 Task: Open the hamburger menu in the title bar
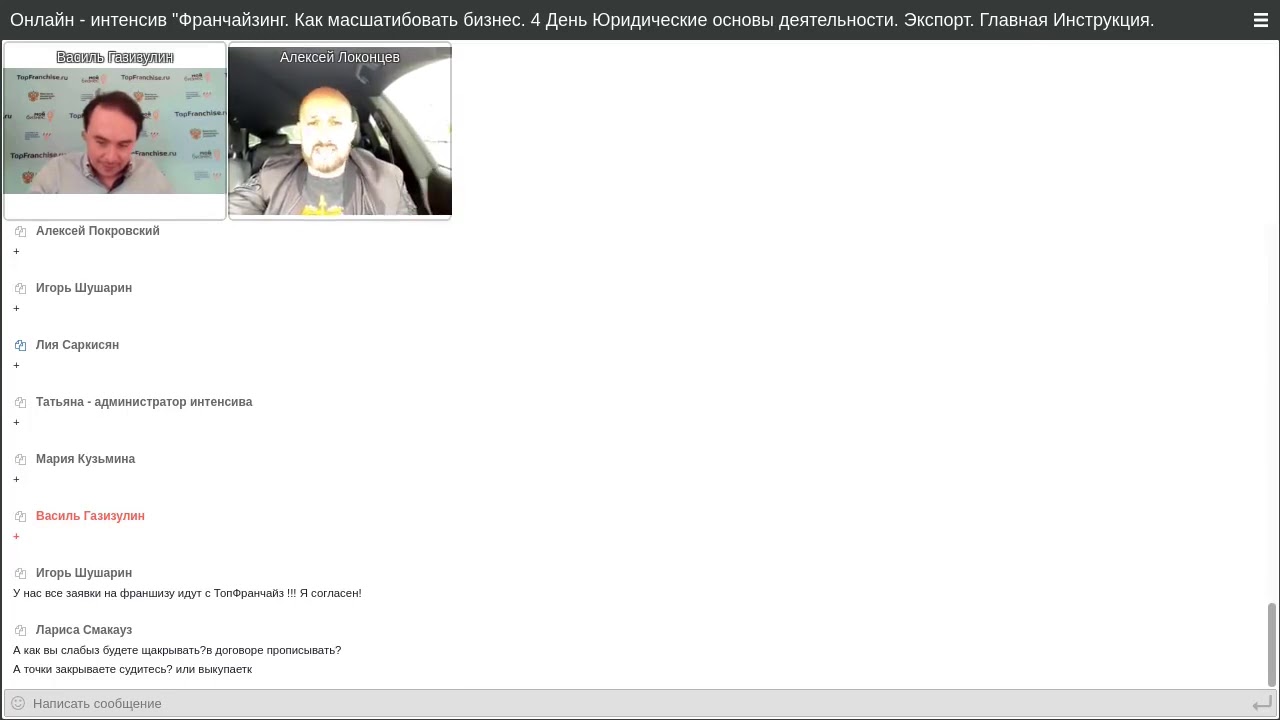pyautogui.click(x=1260, y=20)
